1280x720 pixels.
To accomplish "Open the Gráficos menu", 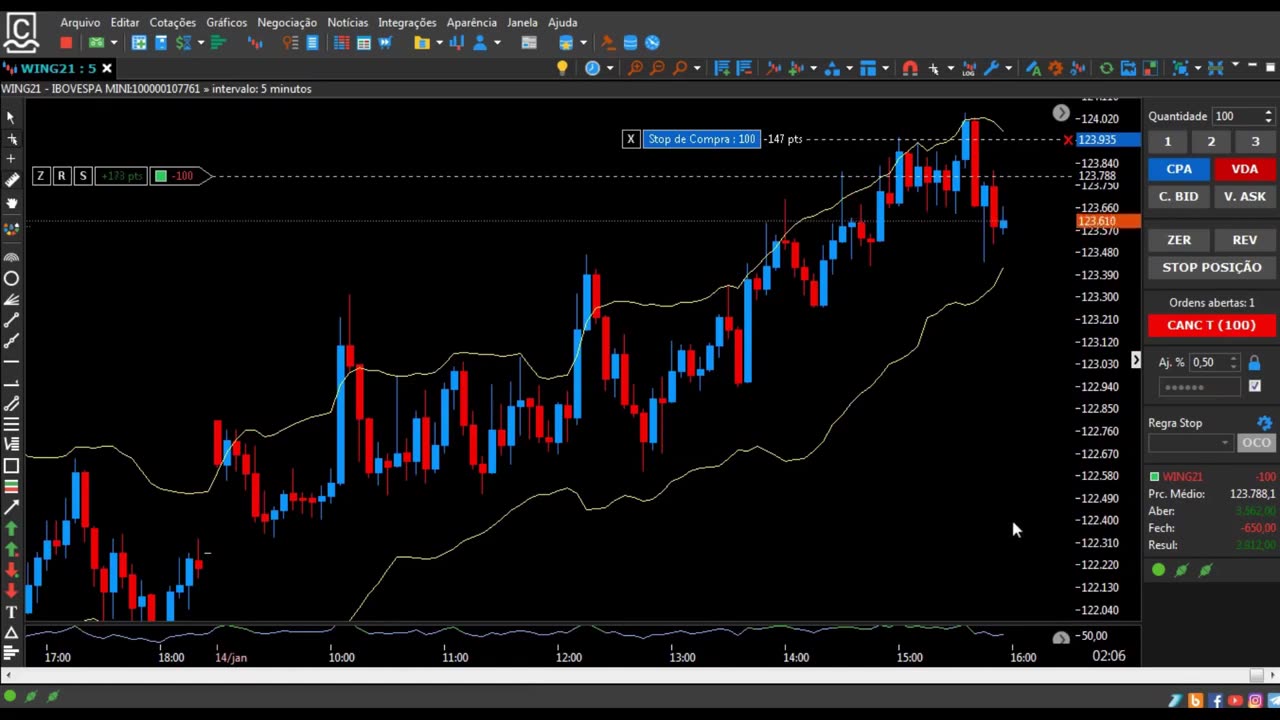I will click(x=226, y=22).
